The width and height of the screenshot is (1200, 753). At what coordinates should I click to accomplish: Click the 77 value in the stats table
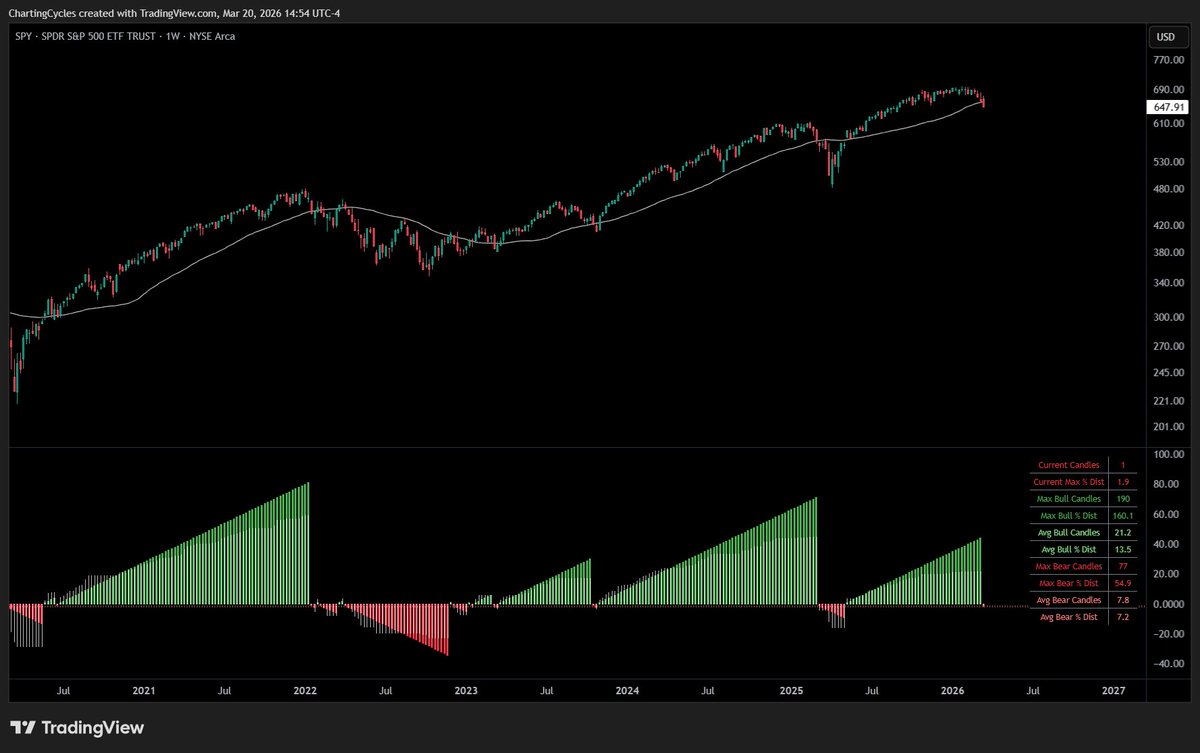(1123, 566)
